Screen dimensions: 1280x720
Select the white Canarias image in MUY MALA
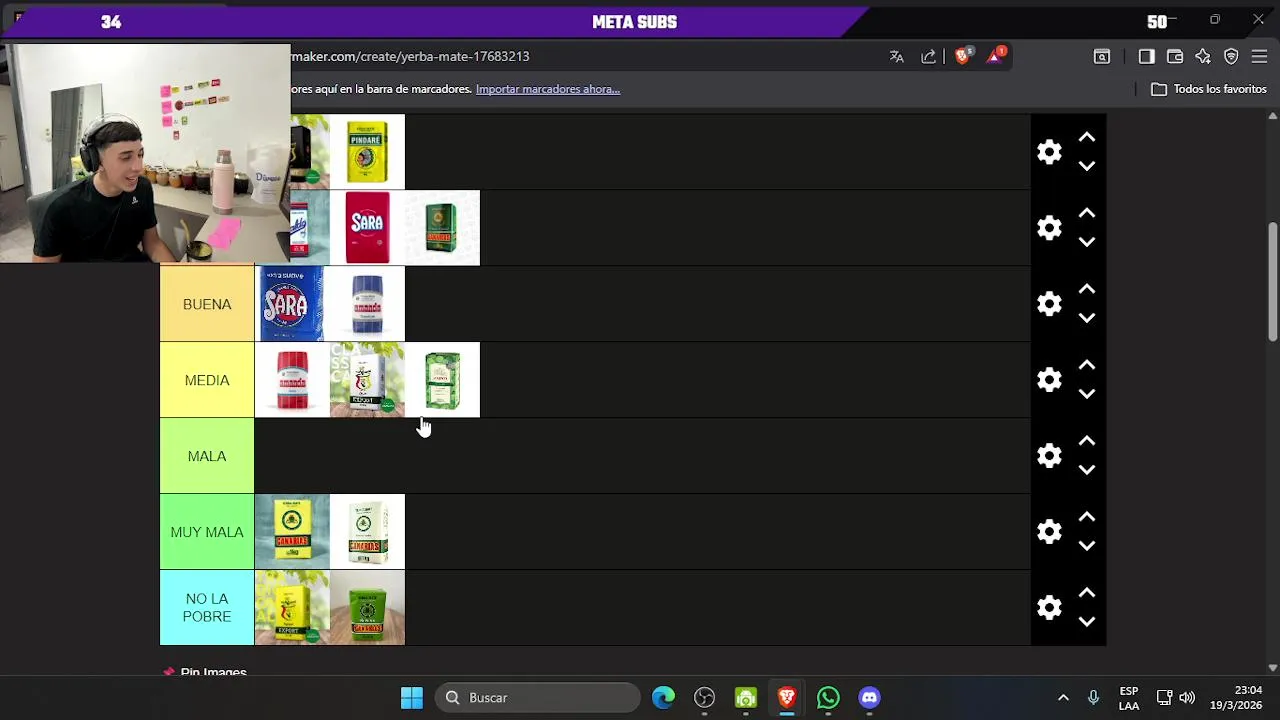[367, 532]
